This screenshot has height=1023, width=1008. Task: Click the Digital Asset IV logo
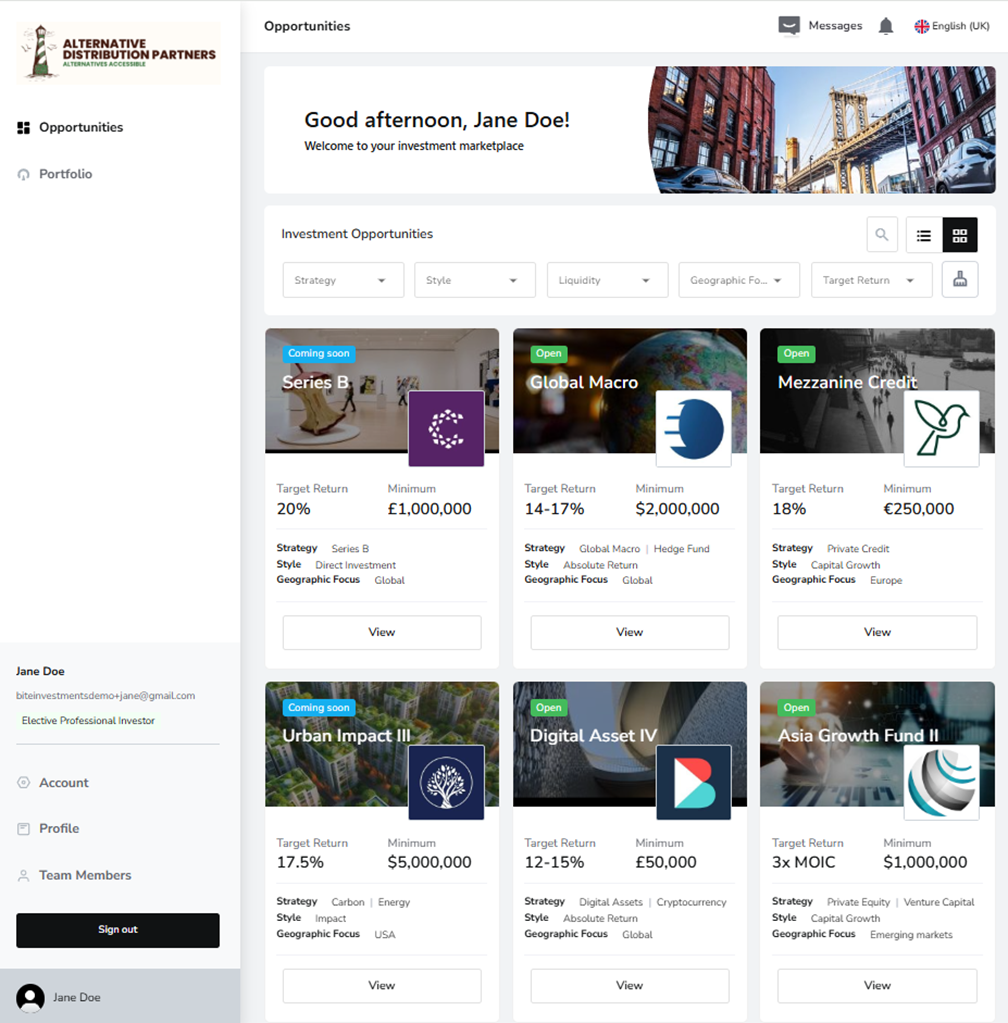coord(693,782)
